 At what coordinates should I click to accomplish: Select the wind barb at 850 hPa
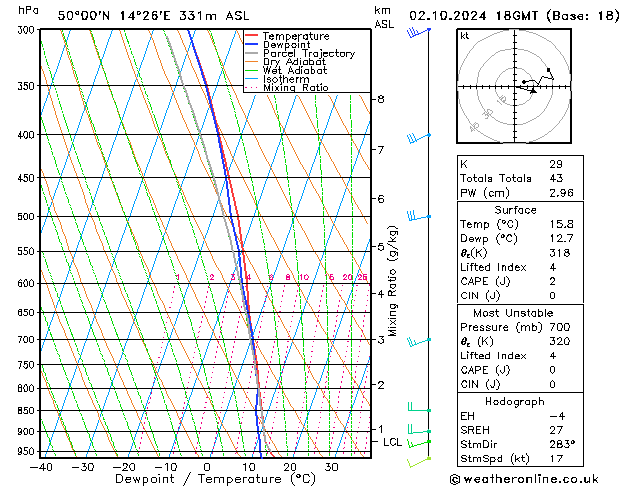[x=417, y=408]
